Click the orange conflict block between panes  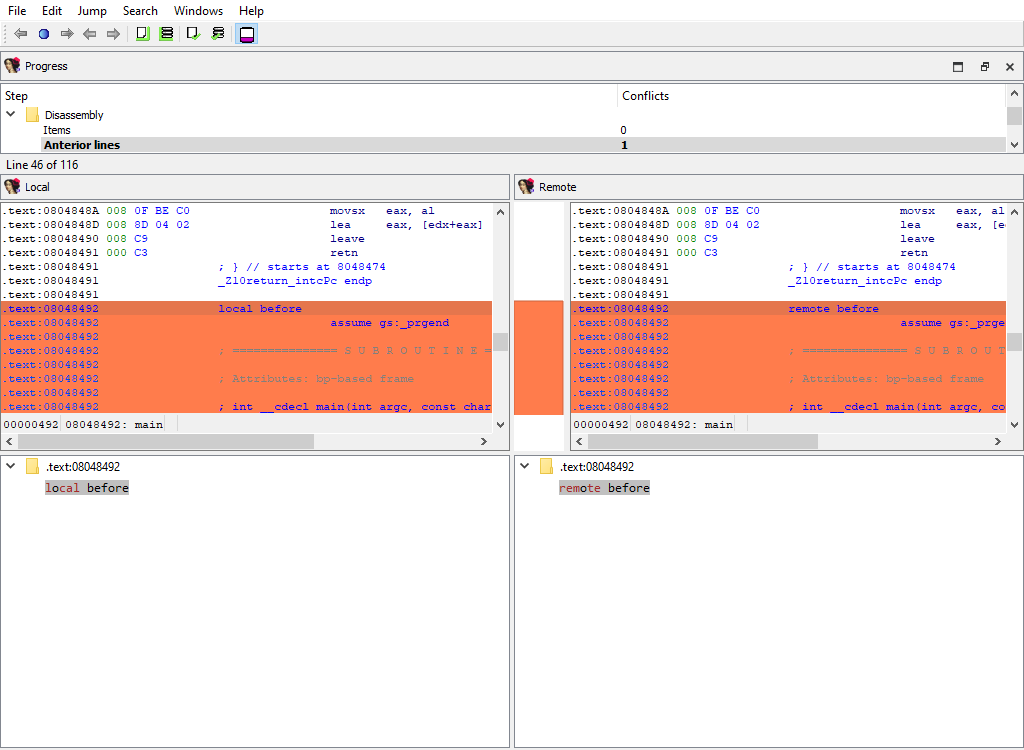(x=538, y=357)
